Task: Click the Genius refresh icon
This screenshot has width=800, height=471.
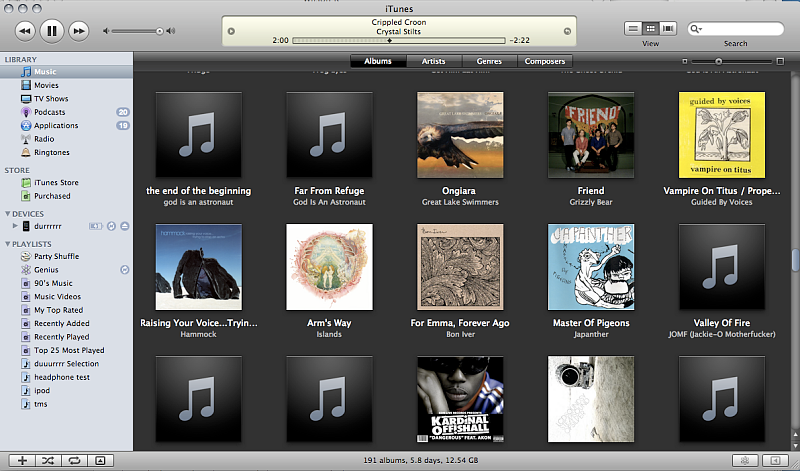Action: (x=124, y=269)
